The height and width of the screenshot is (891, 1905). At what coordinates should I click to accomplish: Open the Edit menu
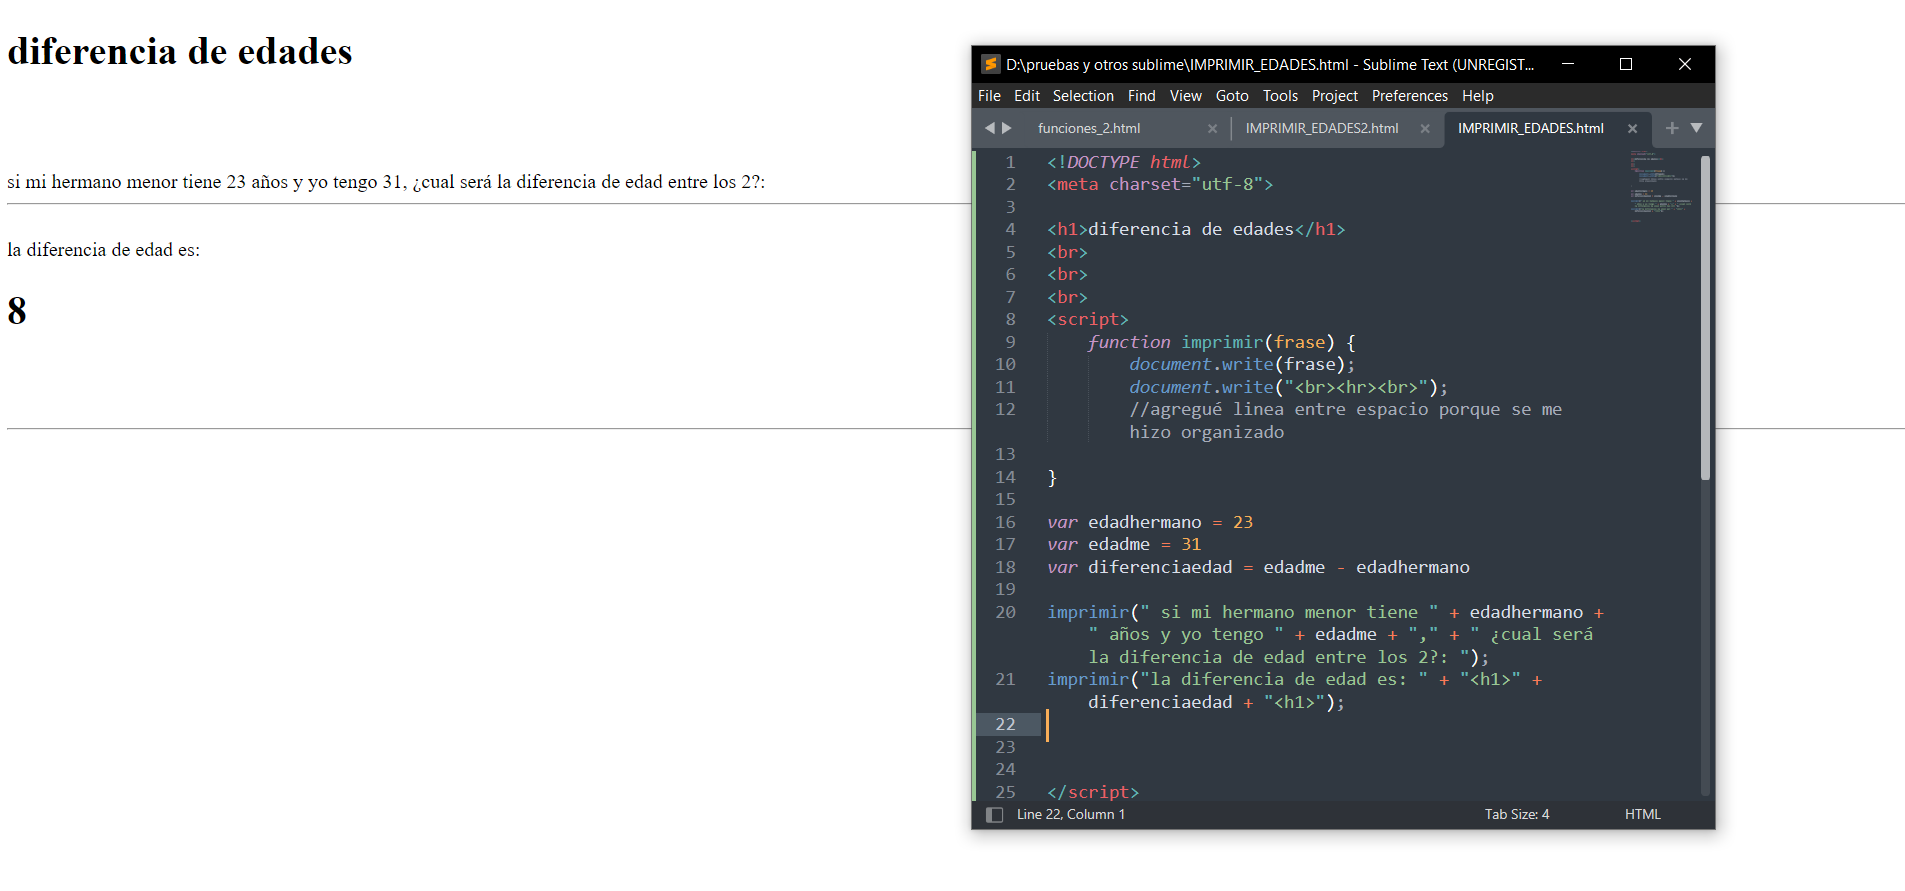[x=1027, y=96]
